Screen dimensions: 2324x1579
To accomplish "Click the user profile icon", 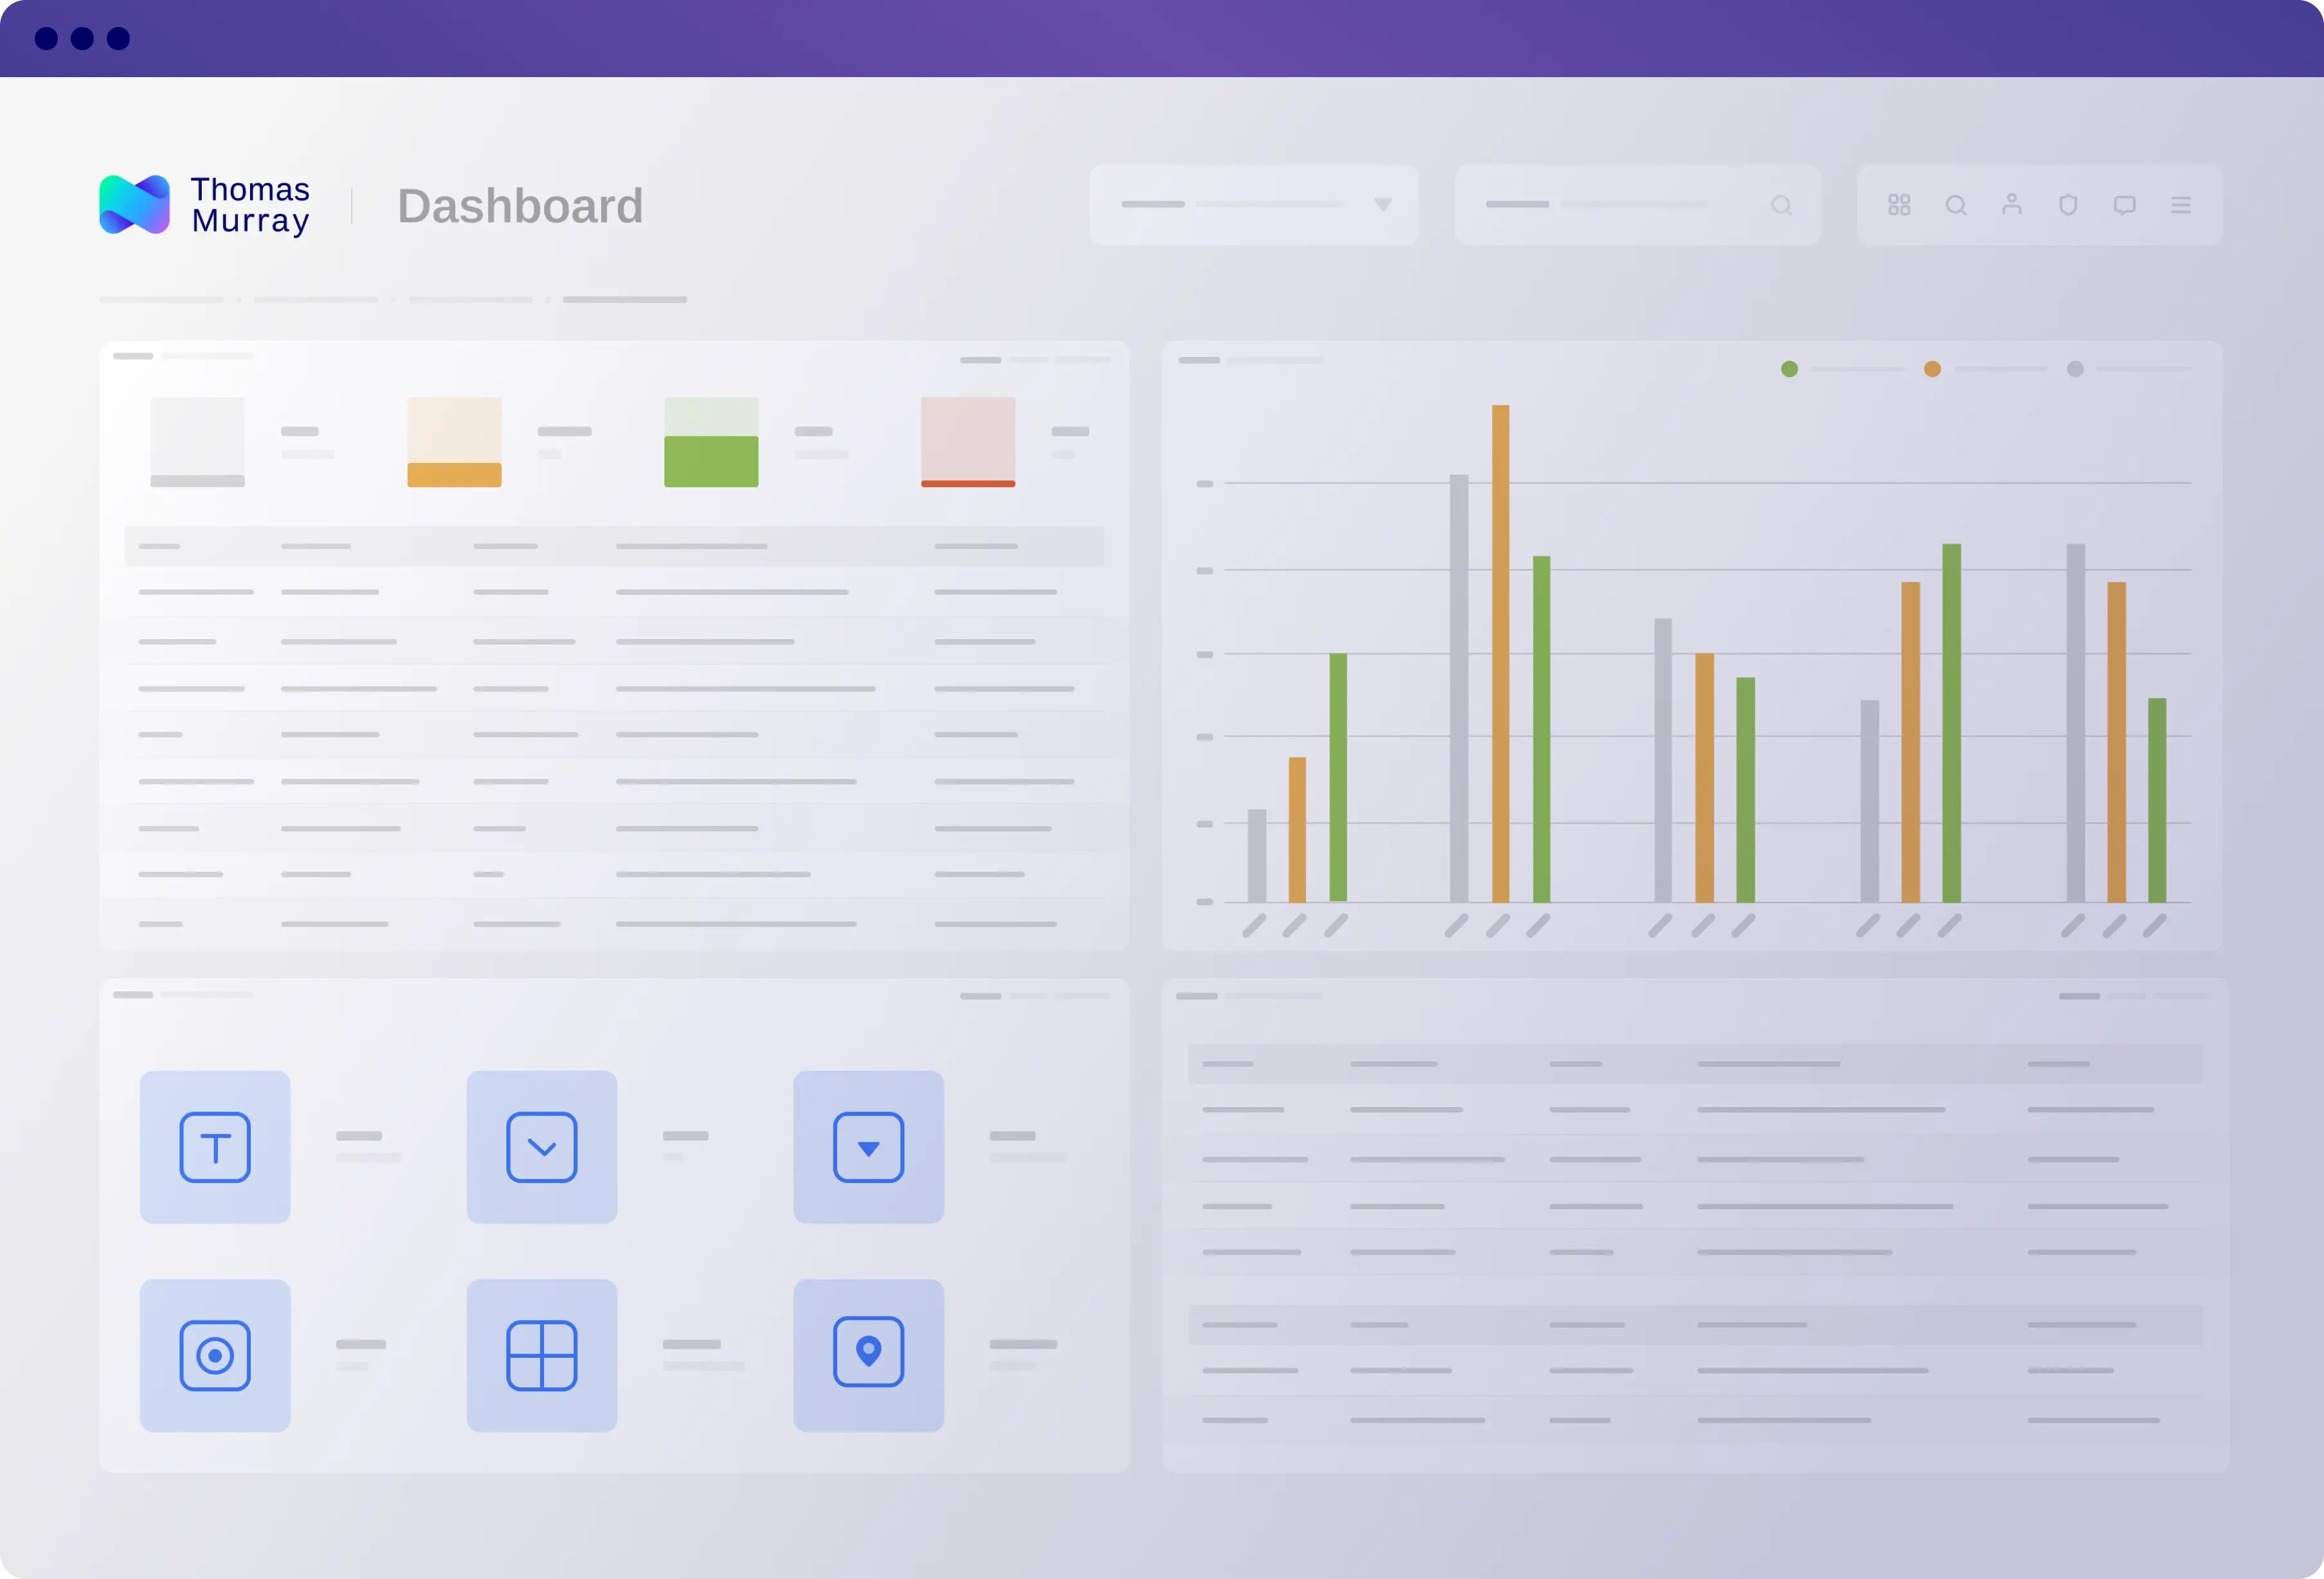I will (x=2010, y=206).
